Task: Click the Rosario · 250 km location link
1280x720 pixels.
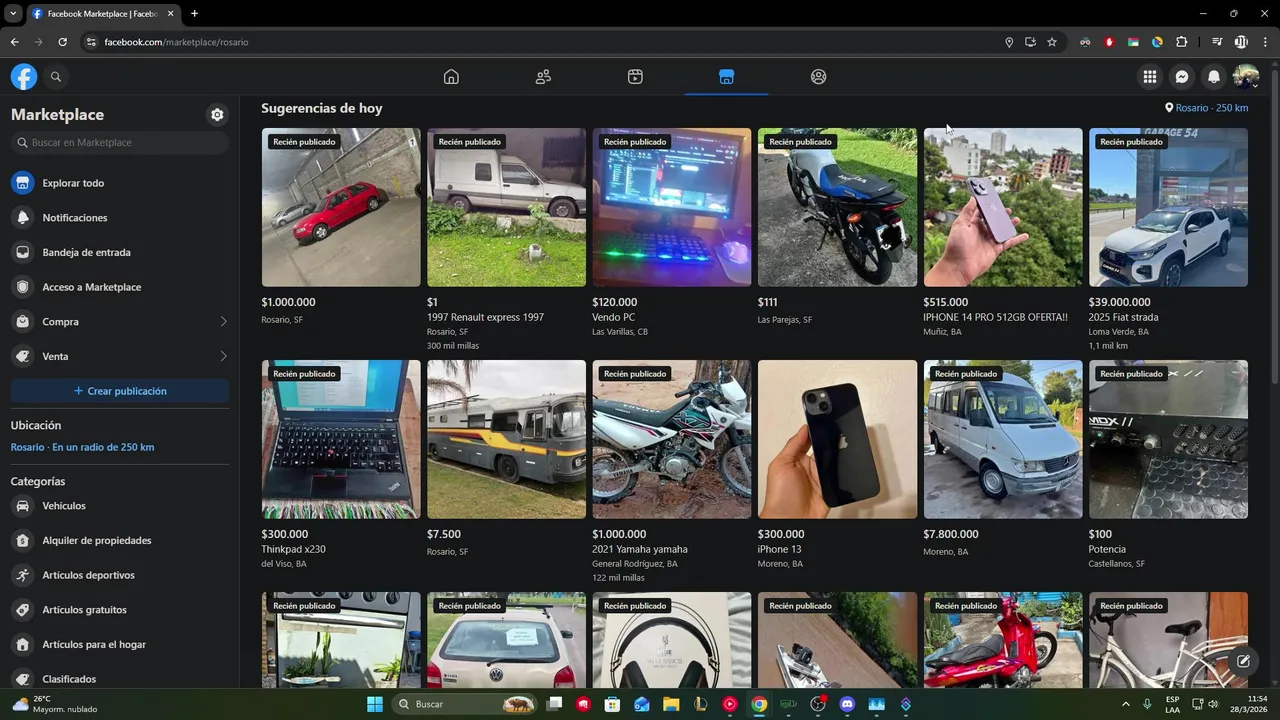Action: 1207,108
